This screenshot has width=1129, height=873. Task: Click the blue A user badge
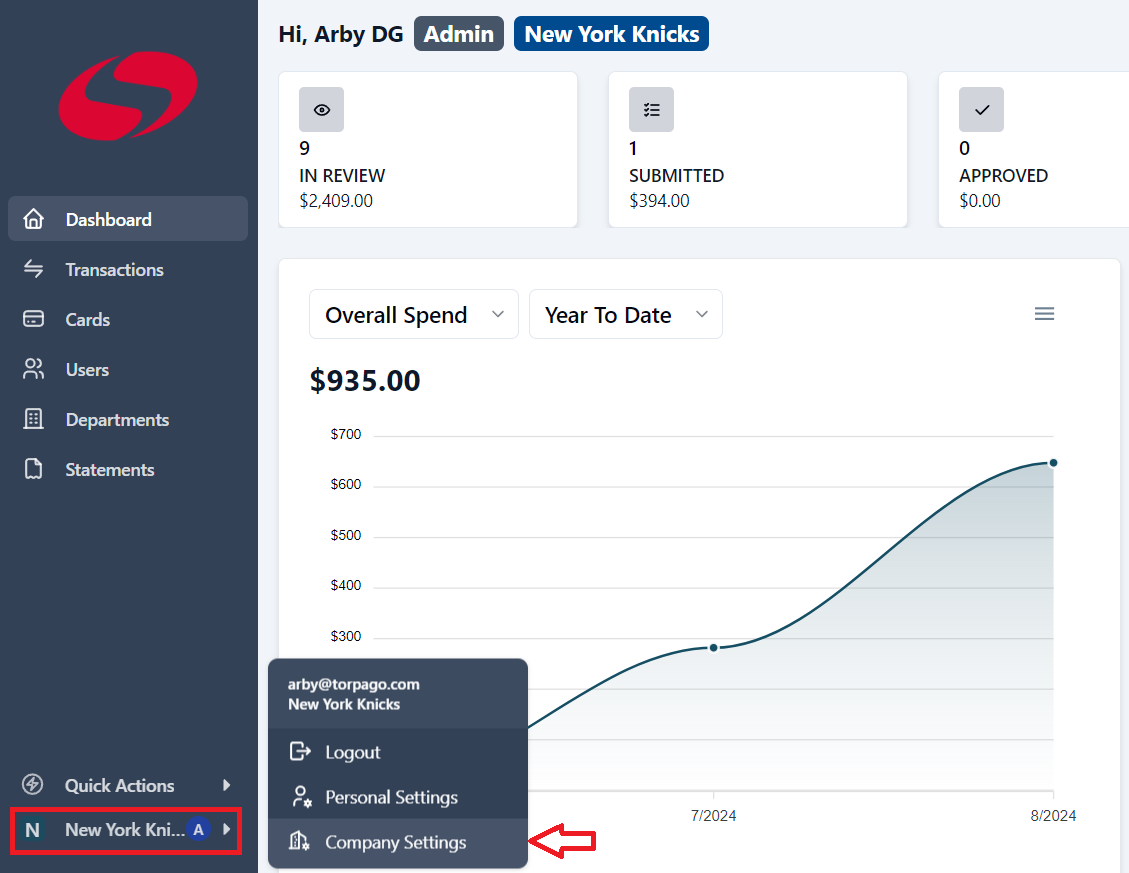tap(198, 830)
